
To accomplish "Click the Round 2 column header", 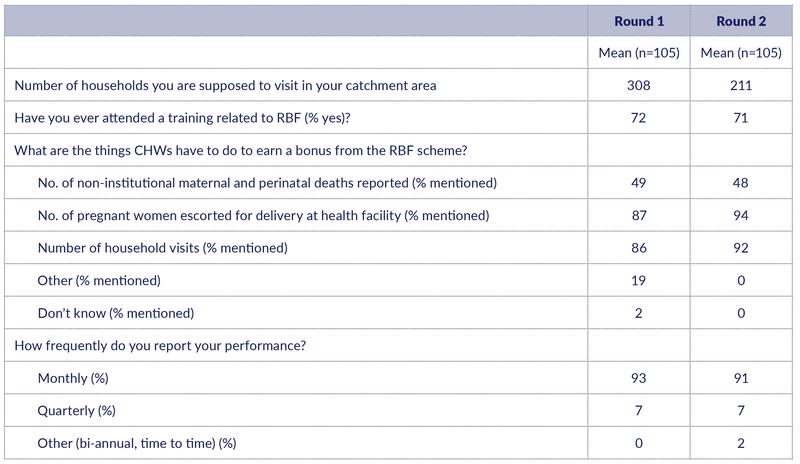I will click(741, 21).
